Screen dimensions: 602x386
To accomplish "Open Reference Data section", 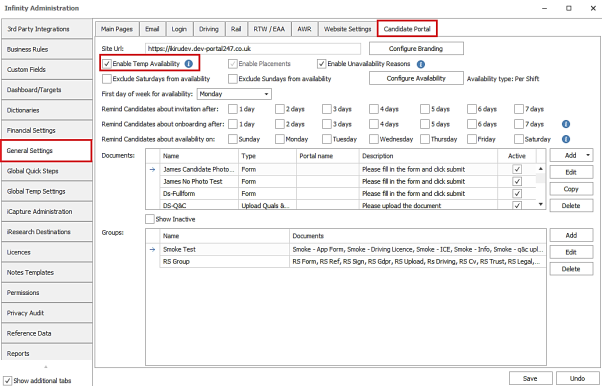I will [46, 333].
